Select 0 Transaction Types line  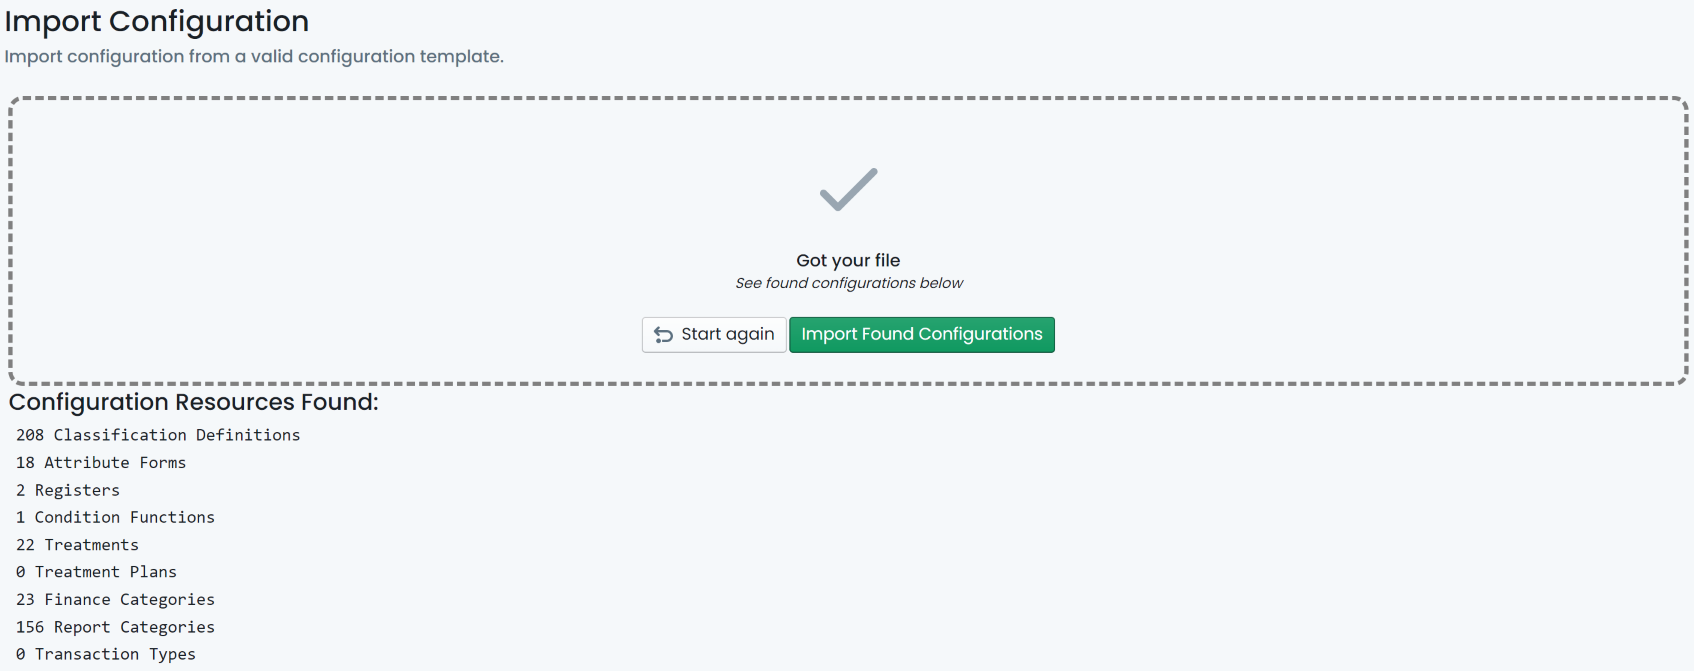click(106, 654)
